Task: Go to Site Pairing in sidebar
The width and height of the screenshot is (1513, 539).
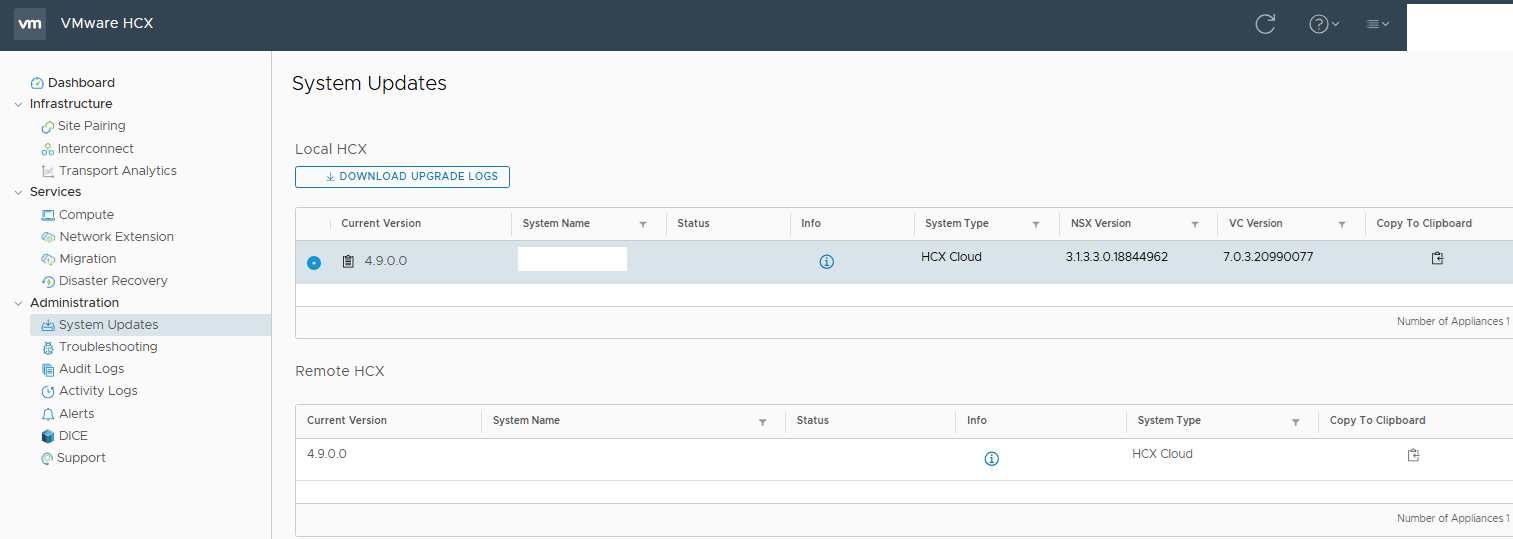Action: [91, 126]
